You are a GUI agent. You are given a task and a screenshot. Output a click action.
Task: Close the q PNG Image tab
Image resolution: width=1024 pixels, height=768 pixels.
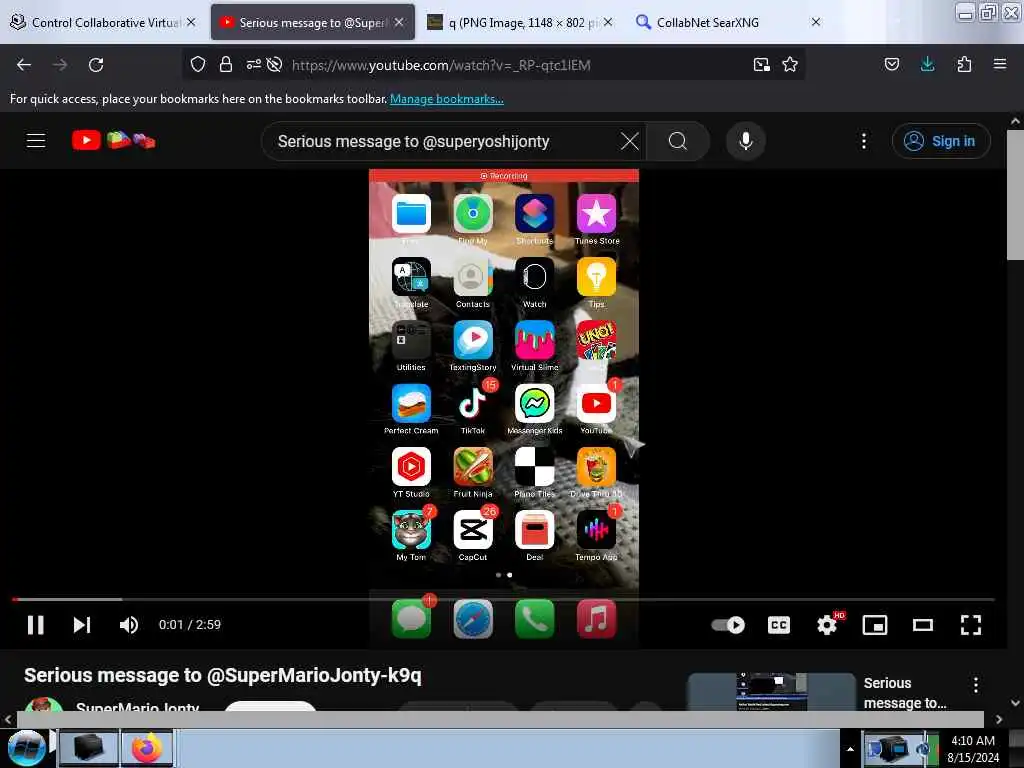pyautogui.click(x=608, y=22)
